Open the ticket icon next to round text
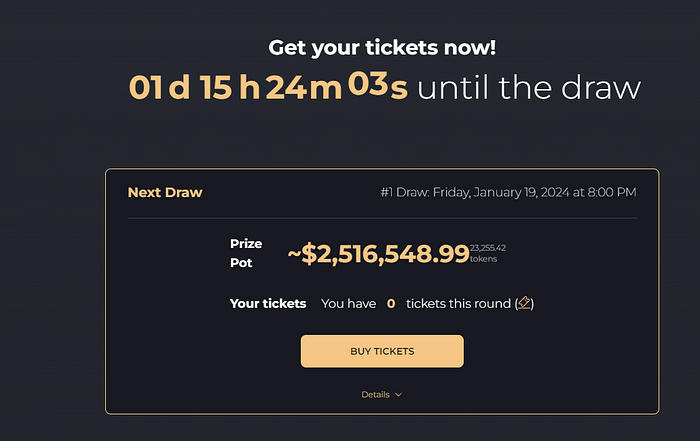The height and width of the screenshot is (441, 700). tap(524, 303)
